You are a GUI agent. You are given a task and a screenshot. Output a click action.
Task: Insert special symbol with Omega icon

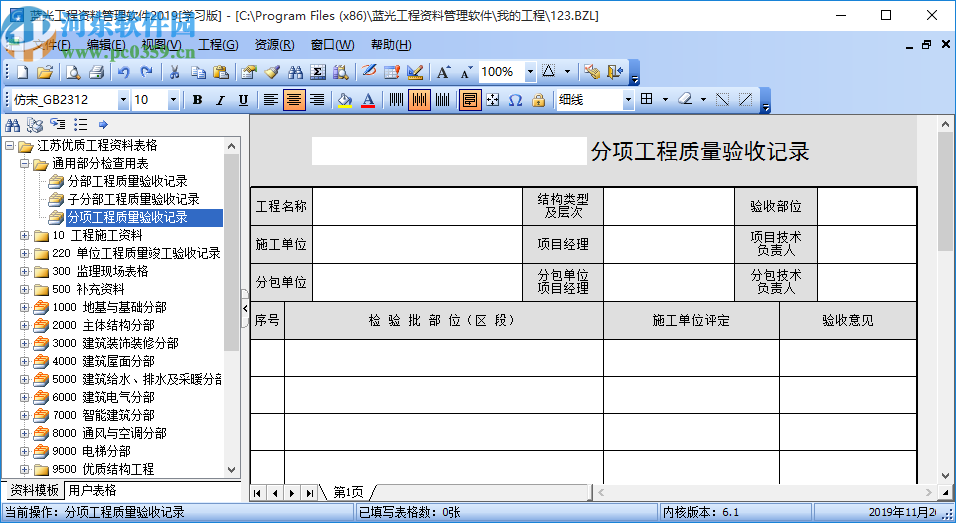click(515, 100)
